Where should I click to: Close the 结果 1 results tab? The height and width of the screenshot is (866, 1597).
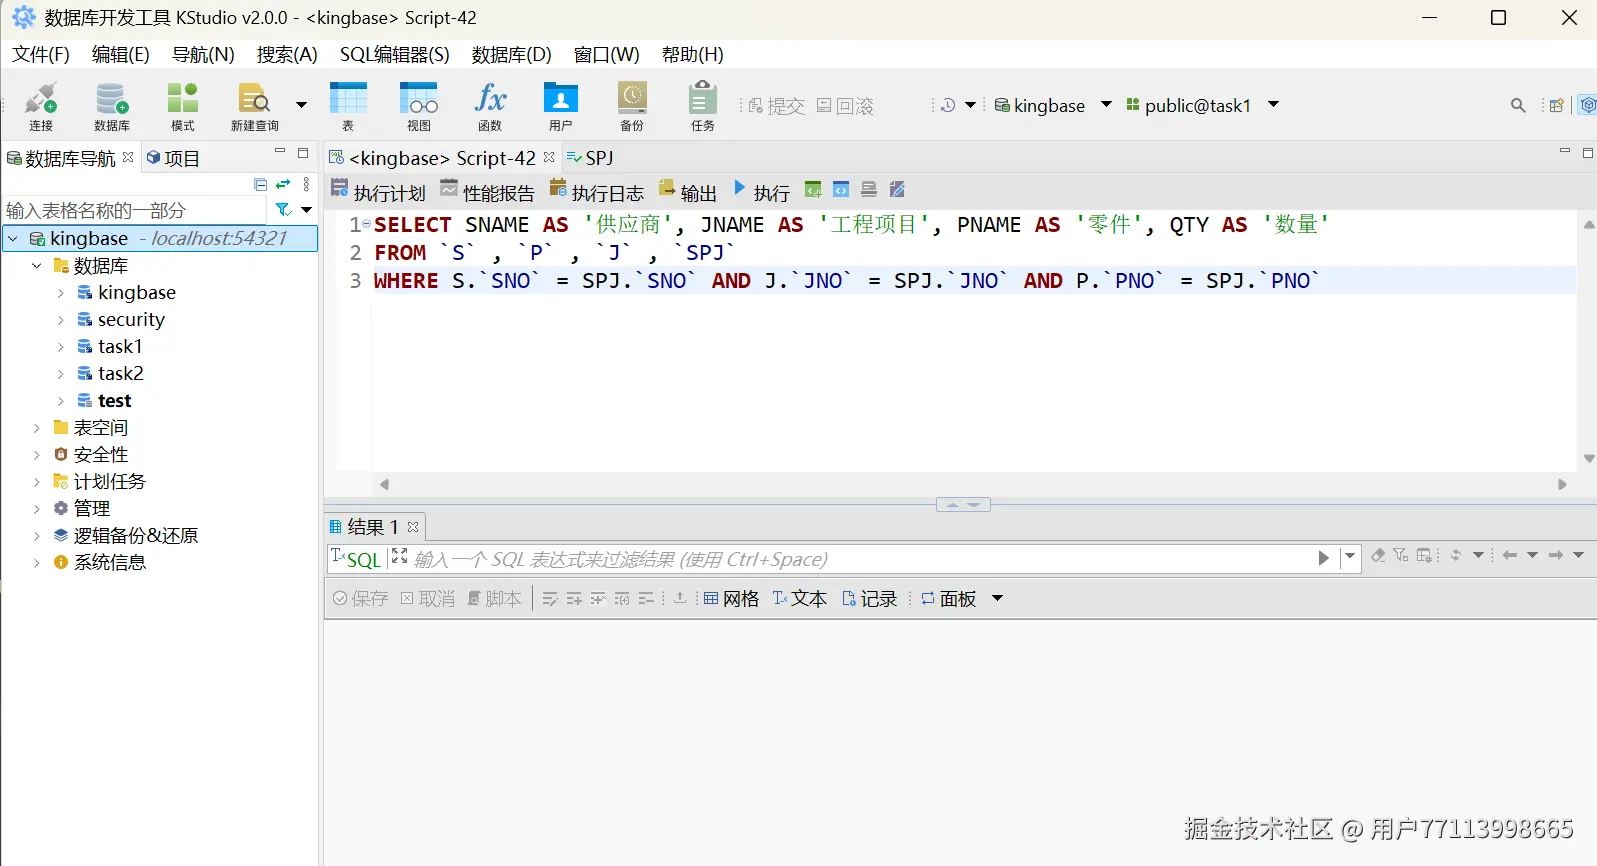413,526
